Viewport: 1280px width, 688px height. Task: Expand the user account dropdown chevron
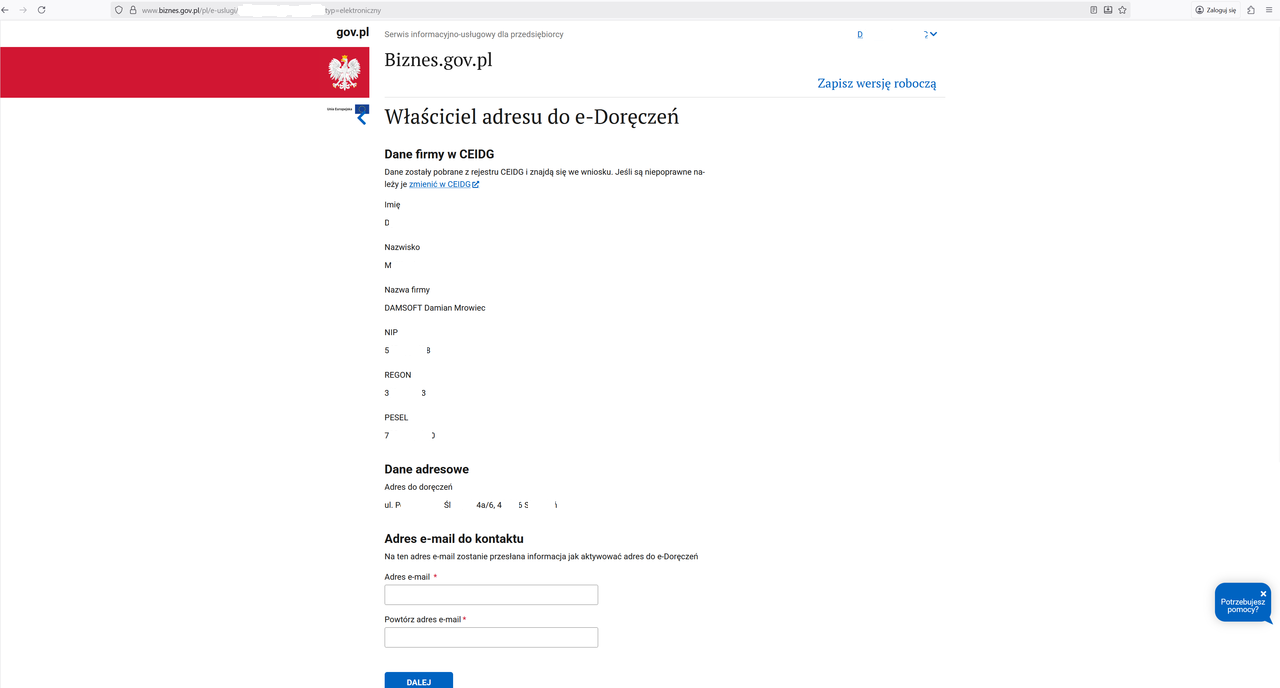click(932, 34)
